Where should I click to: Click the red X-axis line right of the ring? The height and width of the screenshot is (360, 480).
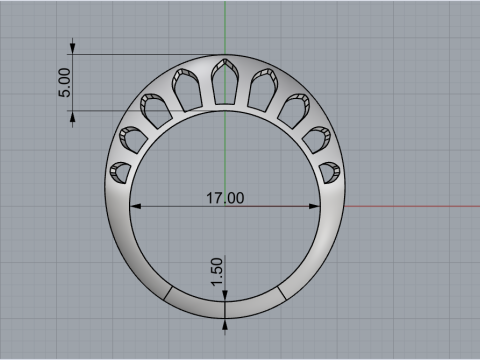(412, 206)
